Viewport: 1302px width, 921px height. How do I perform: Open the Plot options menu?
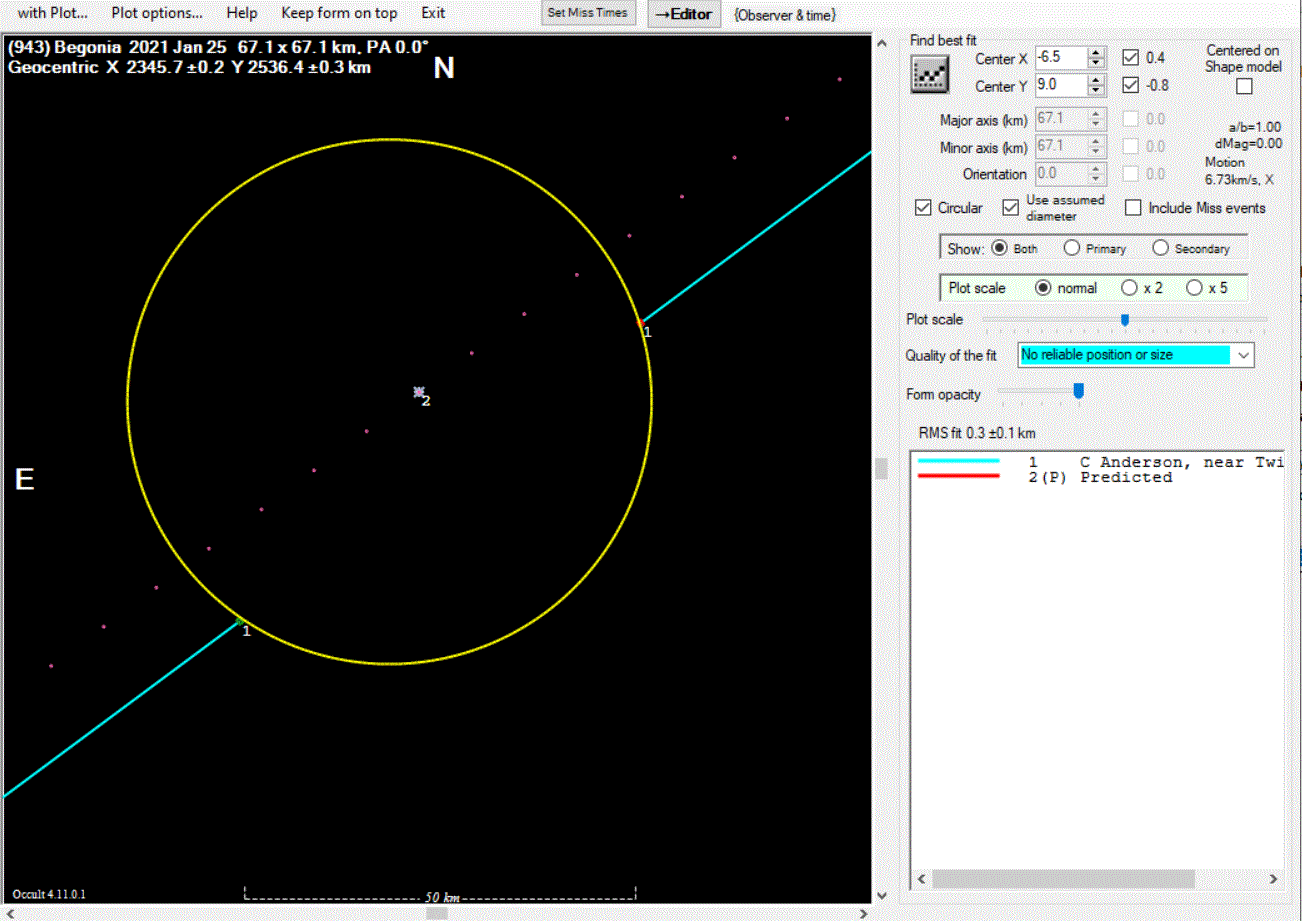pos(156,13)
